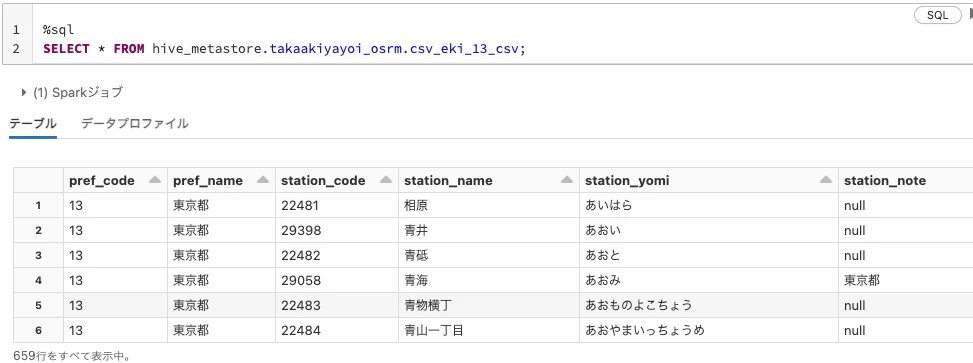The width and height of the screenshot is (973, 363).
Task: Select yomi cell あおものよこちょう
Action: click(709, 305)
